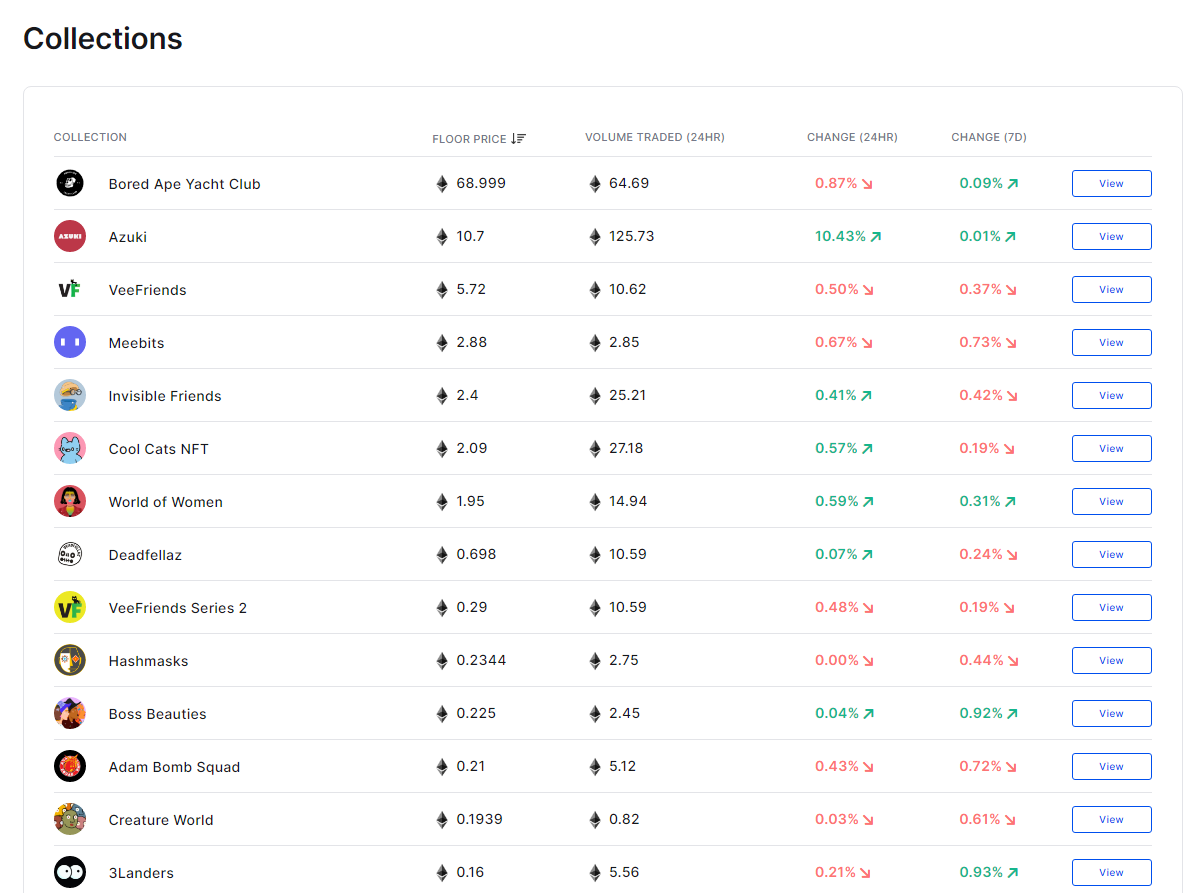The image size is (1199, 893).
Task: Click the Change (7D) column header
Action: tap(989, 138)
